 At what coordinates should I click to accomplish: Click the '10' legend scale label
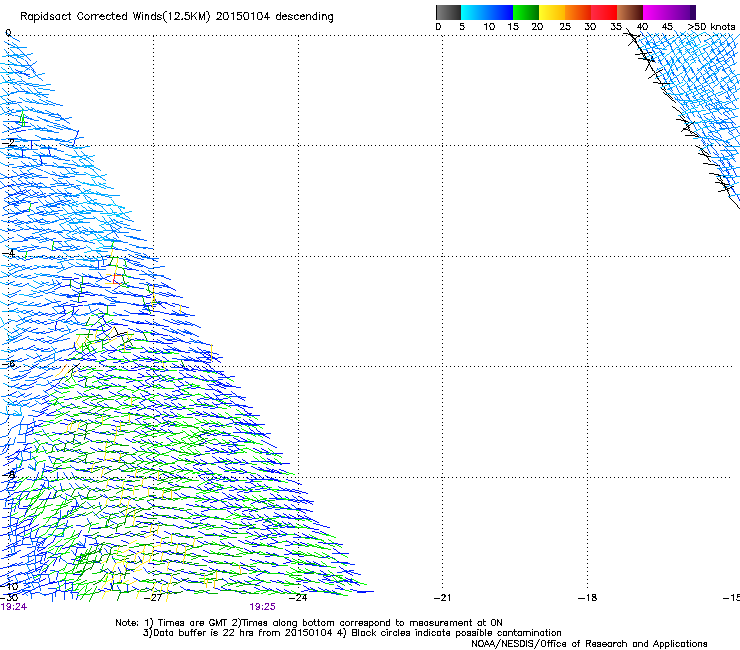489,27
